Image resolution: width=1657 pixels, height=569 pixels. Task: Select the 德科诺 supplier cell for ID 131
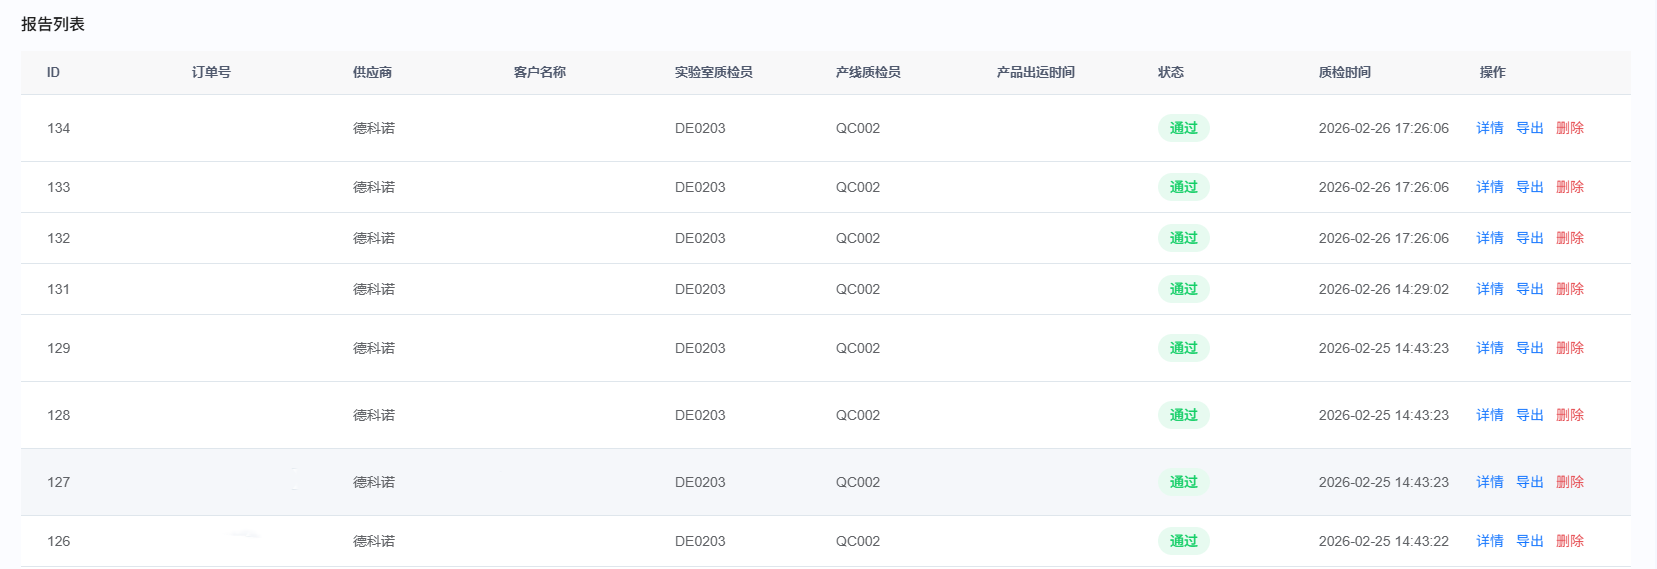374,289
